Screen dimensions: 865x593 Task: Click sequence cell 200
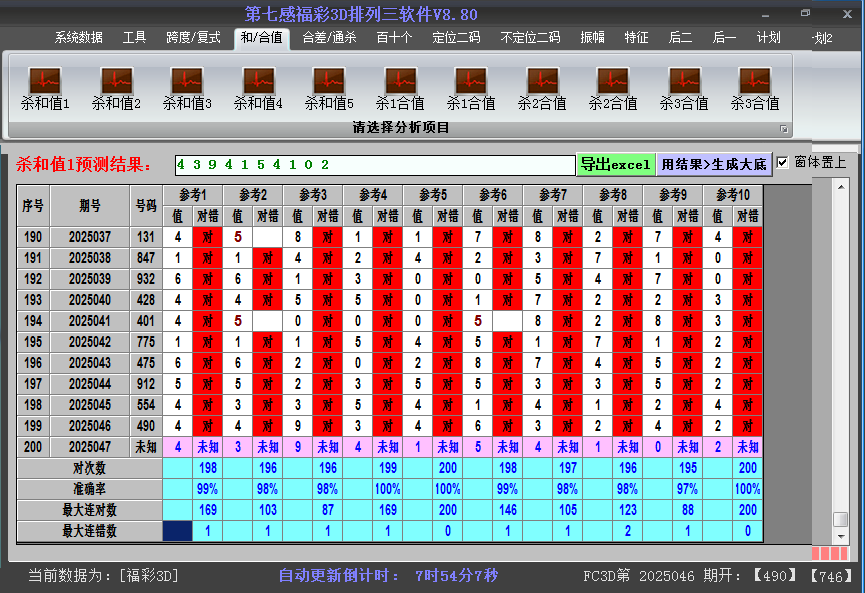click(33, 447)
